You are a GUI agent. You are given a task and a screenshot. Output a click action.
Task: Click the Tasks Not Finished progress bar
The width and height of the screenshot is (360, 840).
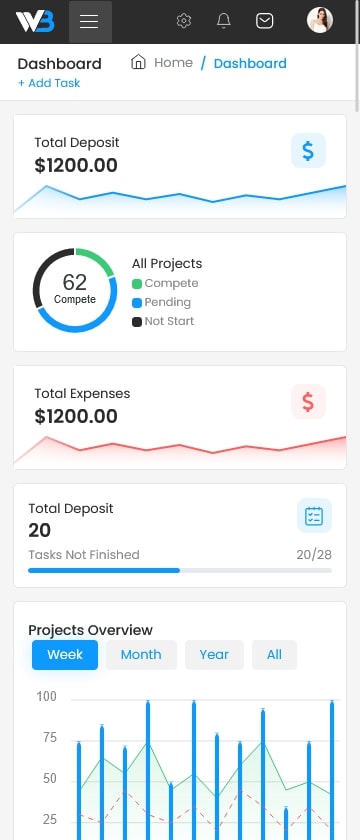(180, 571)
